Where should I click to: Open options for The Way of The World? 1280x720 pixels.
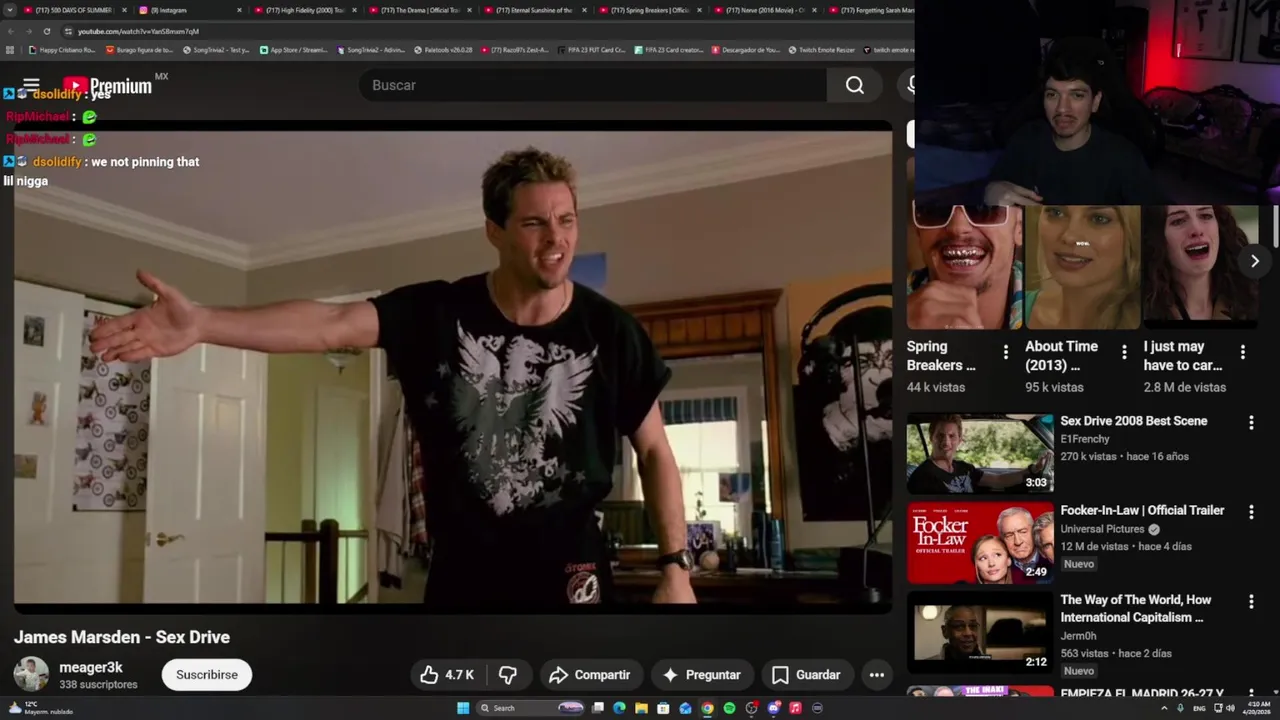click(1250, 602)
